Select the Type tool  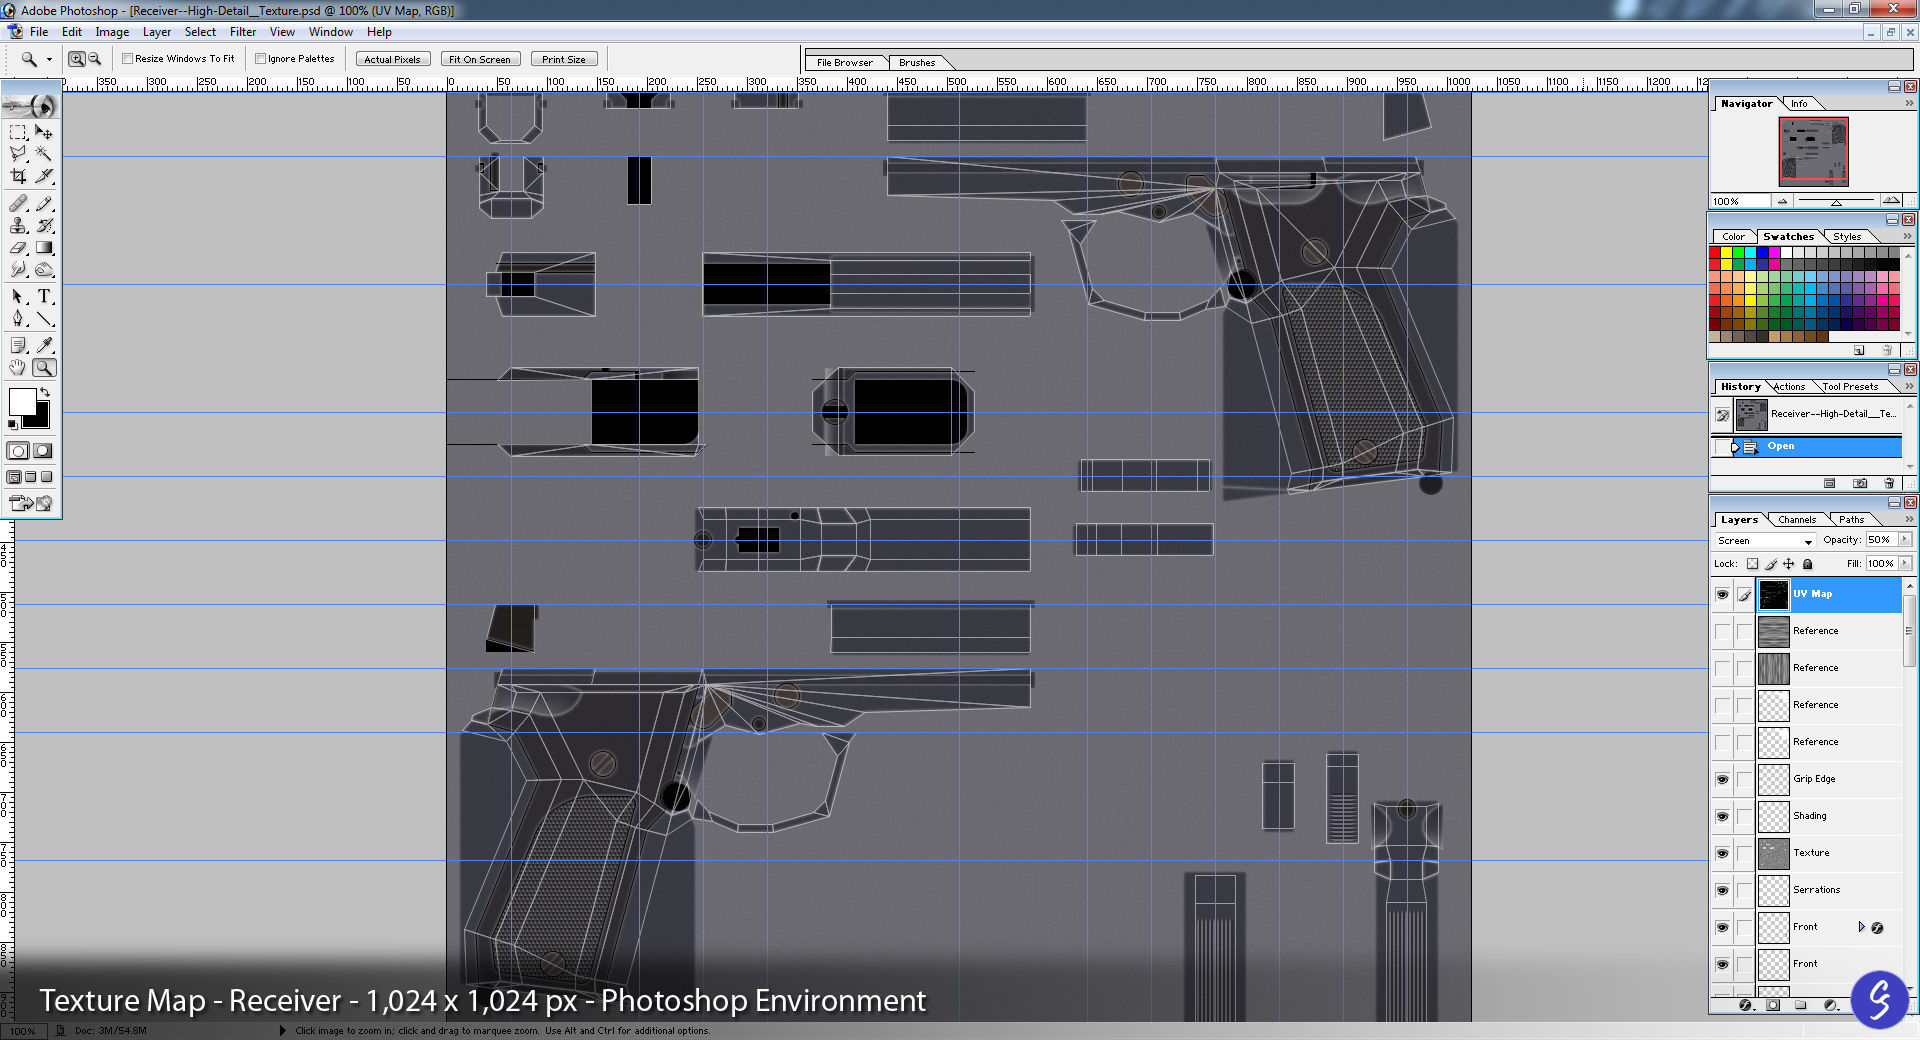(x=44, y=297)
